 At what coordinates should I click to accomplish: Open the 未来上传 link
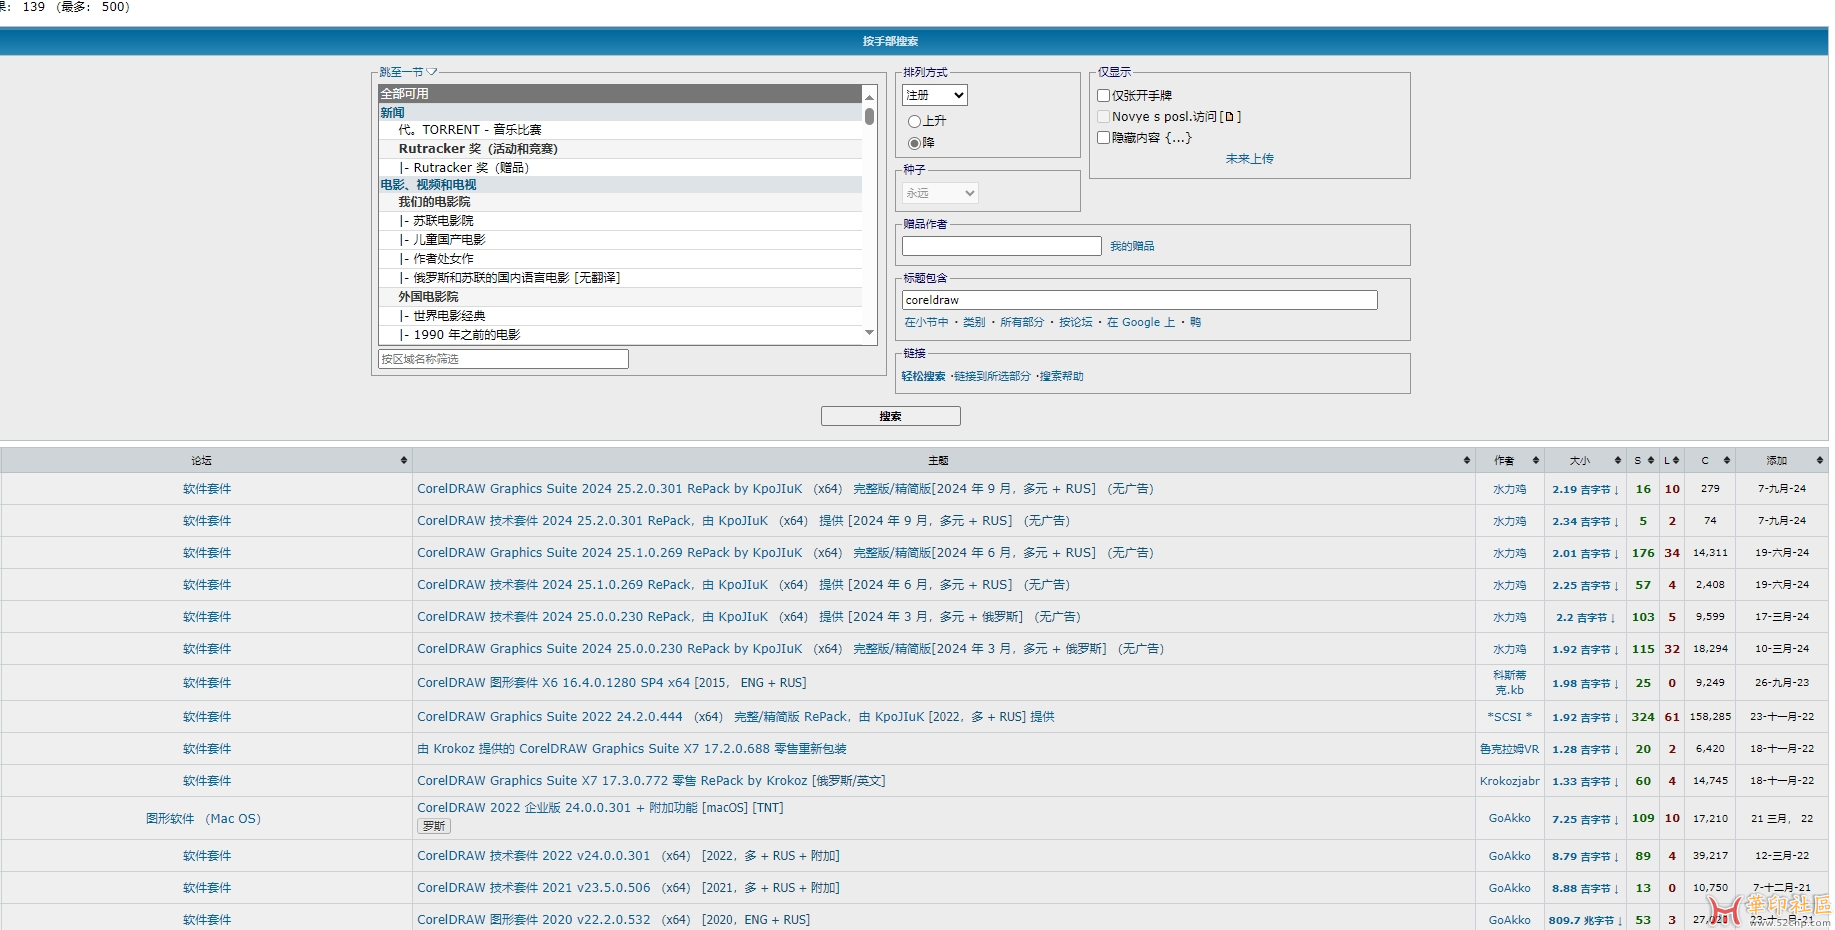pos(1249,159)
